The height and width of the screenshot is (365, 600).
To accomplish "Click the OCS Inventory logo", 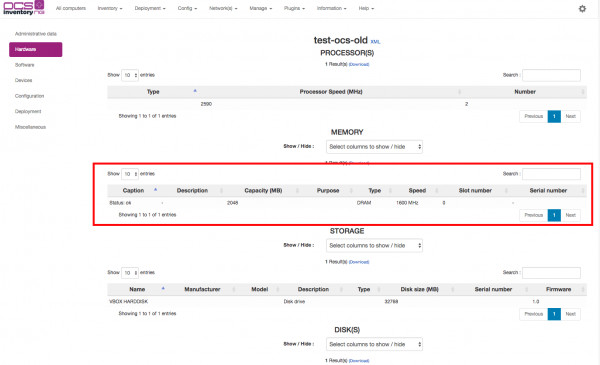I will [x=24, y=8].
